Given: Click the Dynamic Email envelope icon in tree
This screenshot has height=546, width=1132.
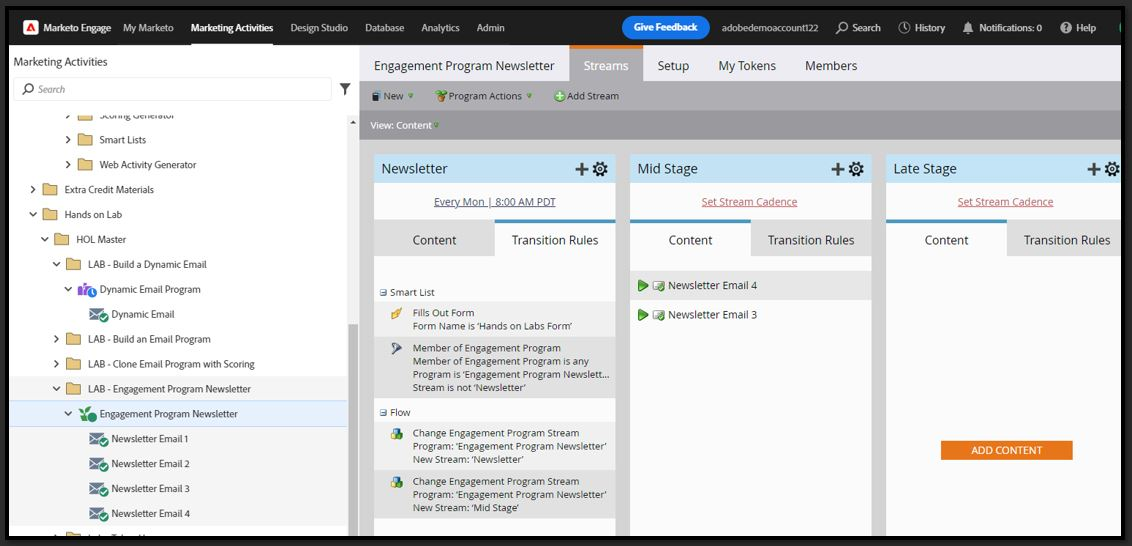Looking at the screenshot, I should click(x=98, y=315).
